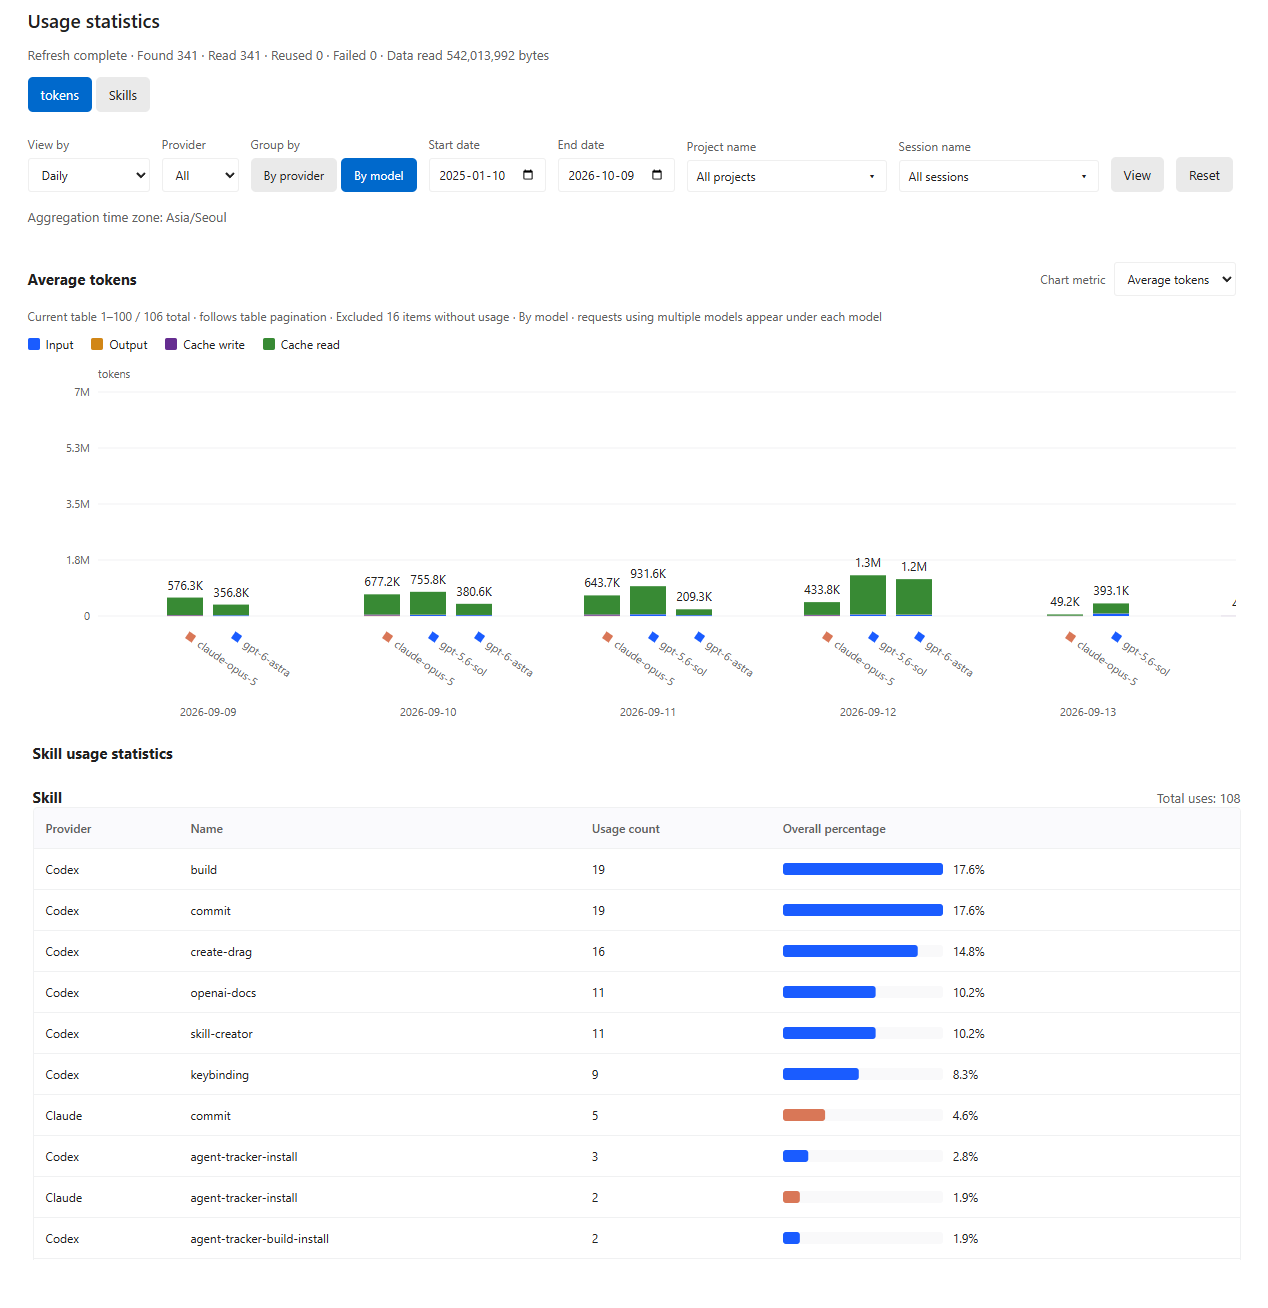Select the keybinding skill row

[637, 1074]
